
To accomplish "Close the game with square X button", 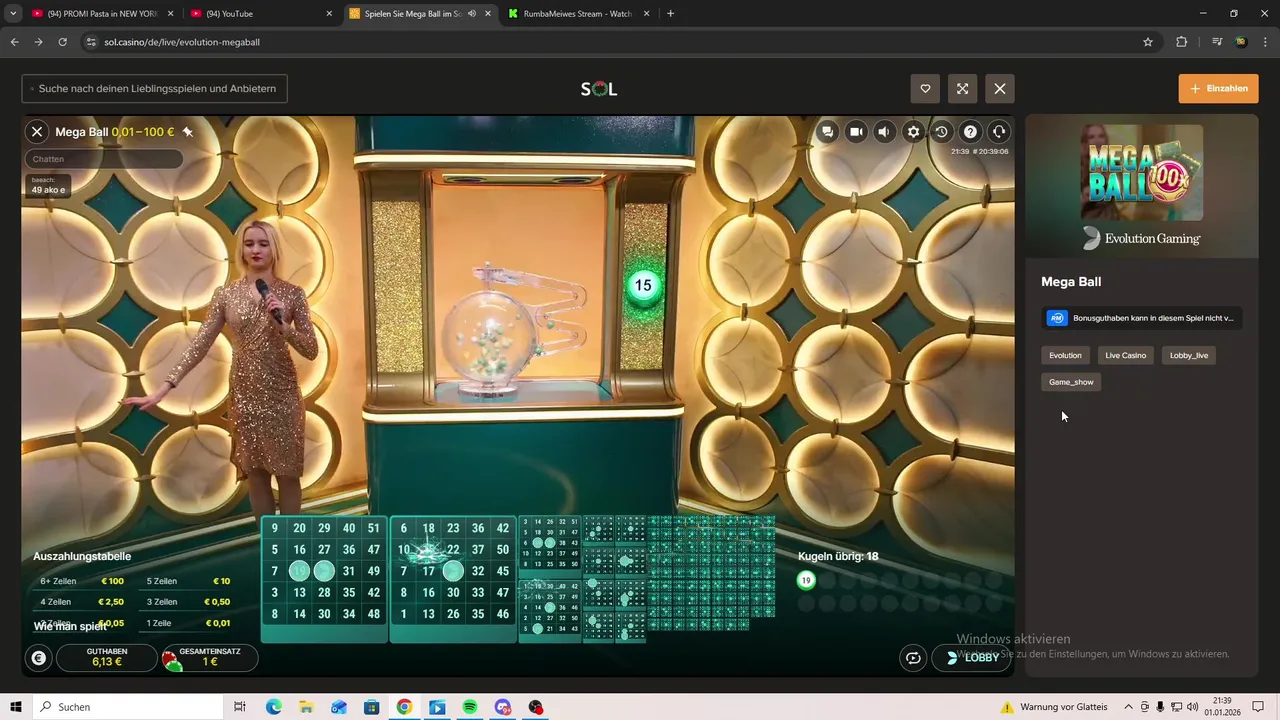I will [x=1000, y=89].
